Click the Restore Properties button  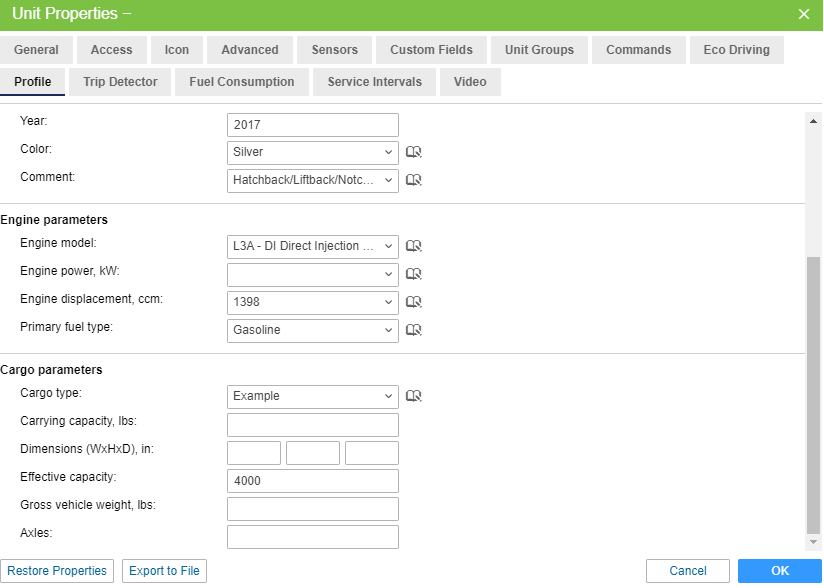[57, 571]
